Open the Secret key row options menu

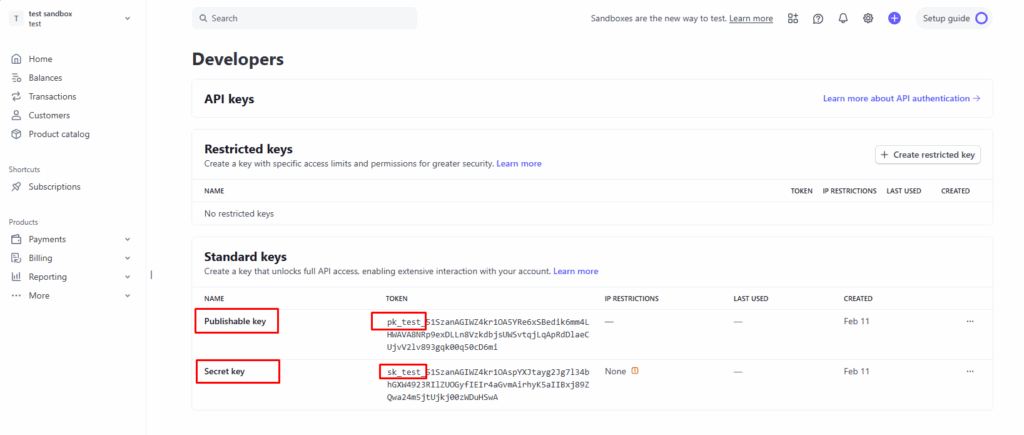click(x=969, y=371)
